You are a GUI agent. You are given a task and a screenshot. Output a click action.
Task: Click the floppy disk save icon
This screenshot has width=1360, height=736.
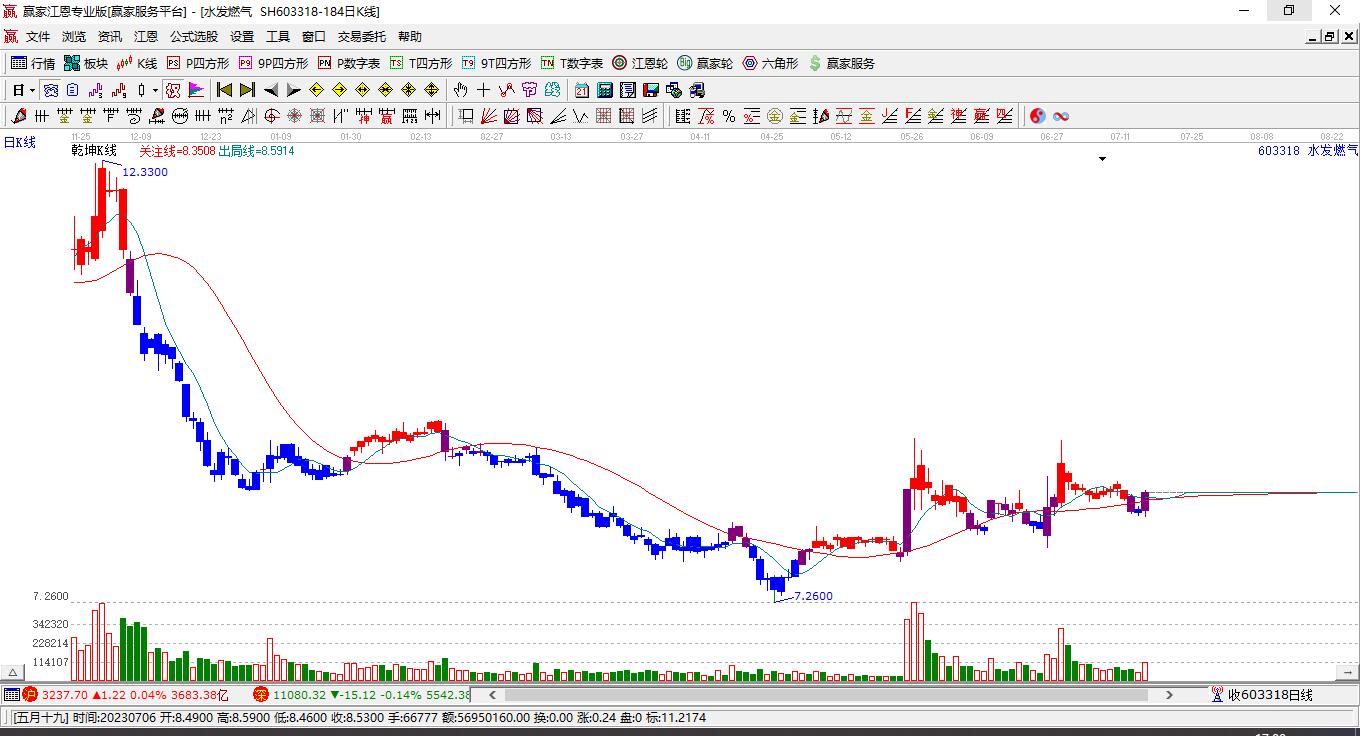click(651, 90)
